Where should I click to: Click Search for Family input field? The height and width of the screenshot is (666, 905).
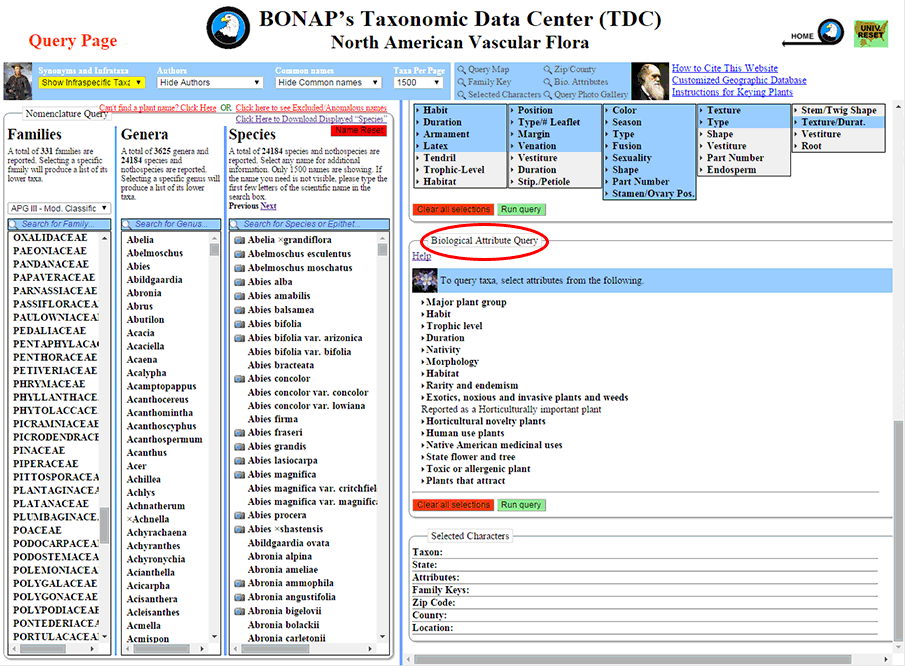point(59,224)
